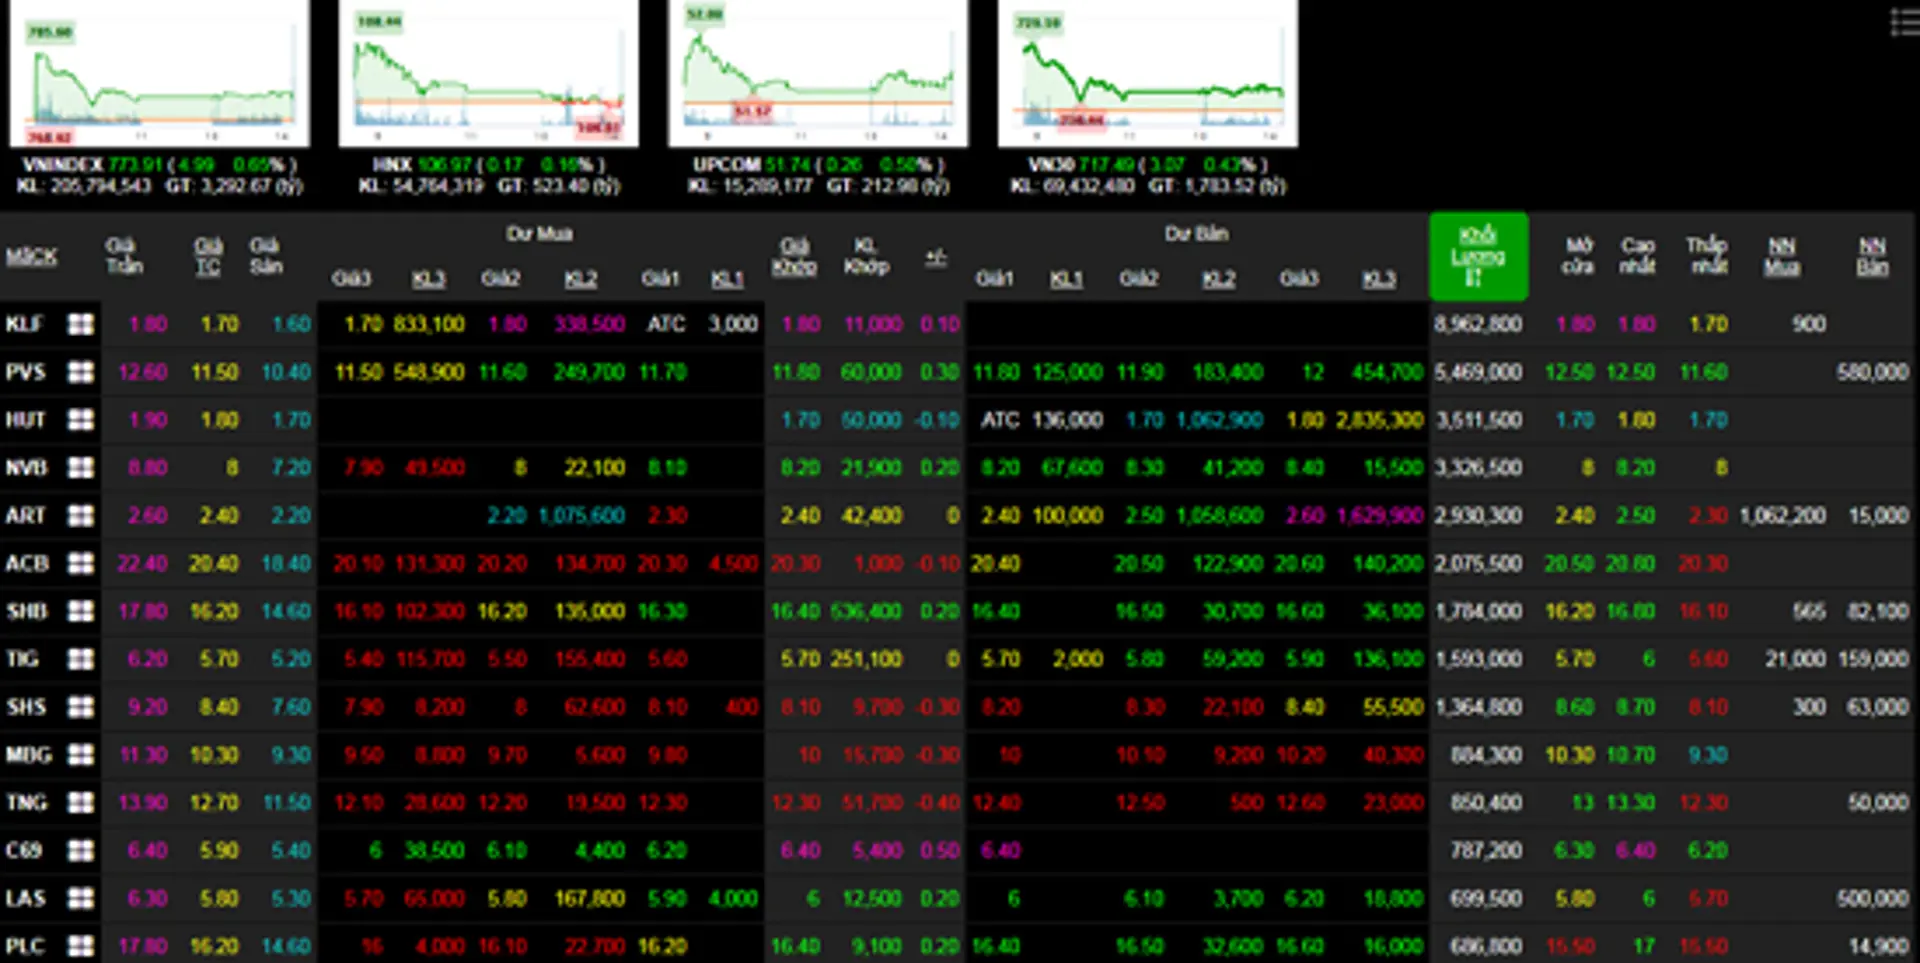Click the Giá Khớp column header

tap(795, 256)
